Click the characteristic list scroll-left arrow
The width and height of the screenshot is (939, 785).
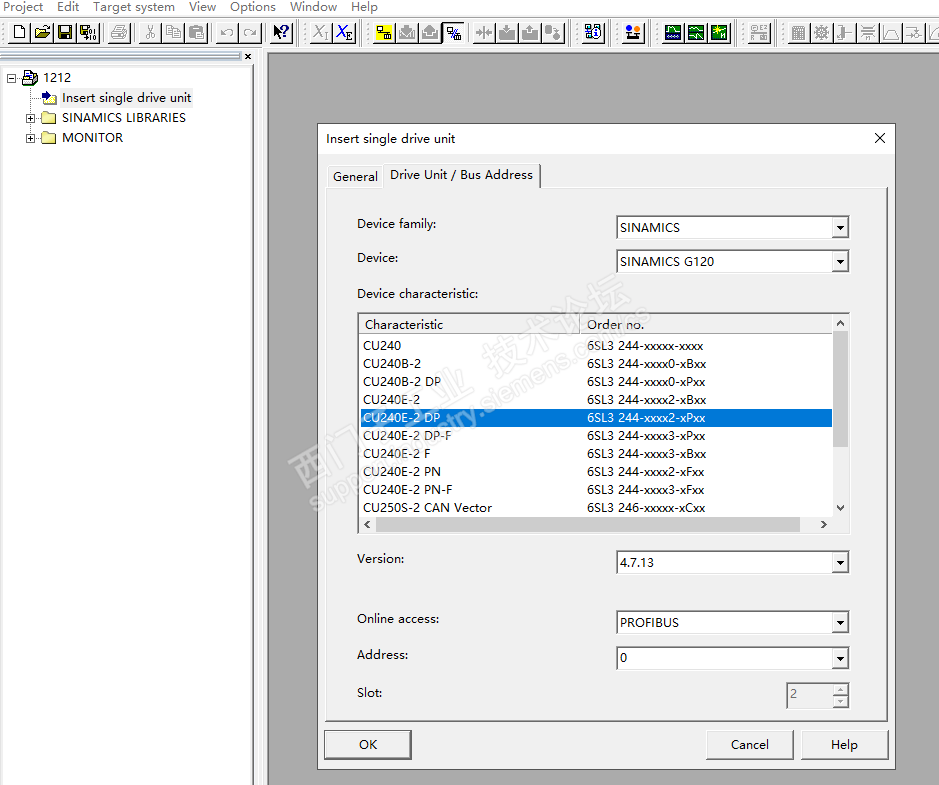(367, 525)
